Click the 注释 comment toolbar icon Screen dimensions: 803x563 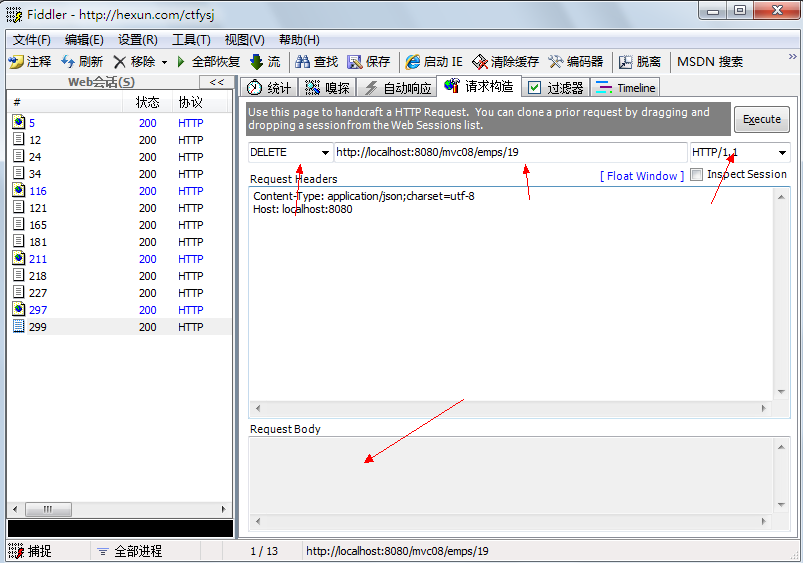coord(16,62)
